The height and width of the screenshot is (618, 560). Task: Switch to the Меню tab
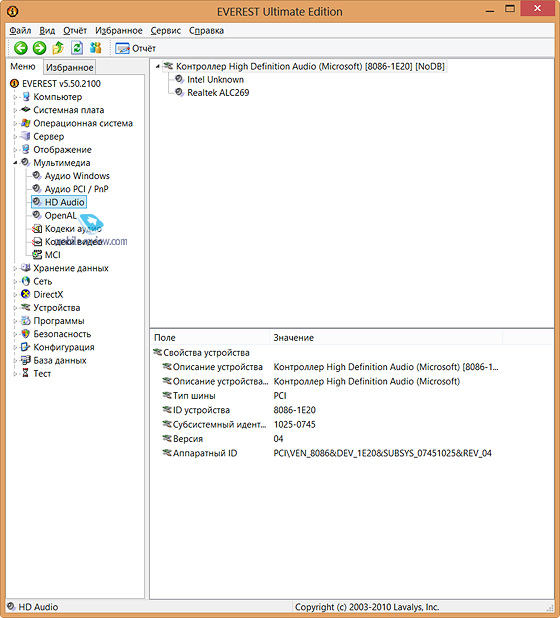23,67
